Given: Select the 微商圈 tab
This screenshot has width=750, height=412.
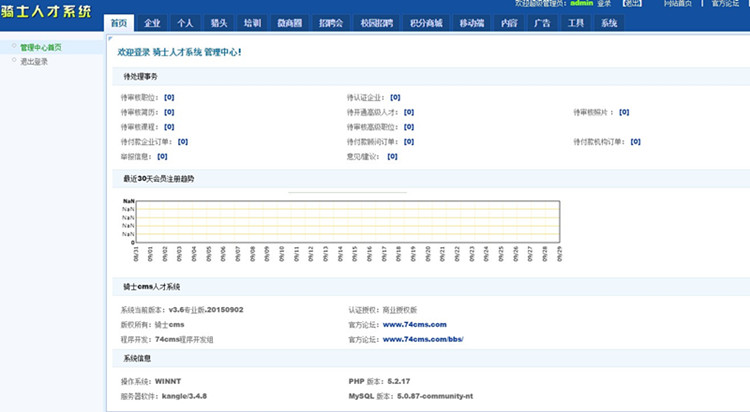Looking at the screenshot, I should [290, 22].
